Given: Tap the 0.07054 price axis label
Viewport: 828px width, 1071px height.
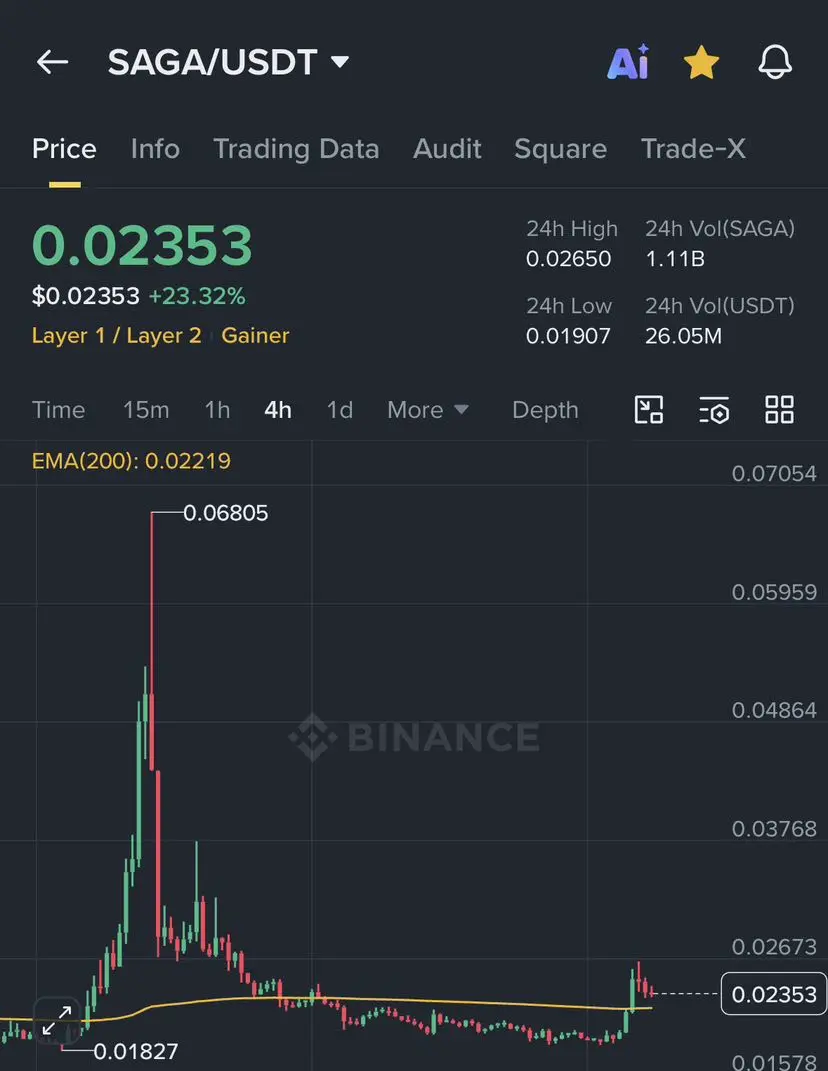Looking at the screenshot, I should pos(774,473).
